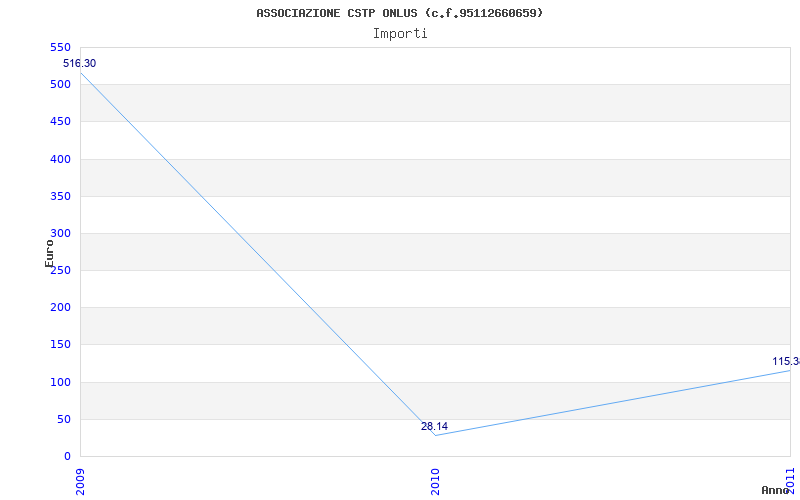Click the 550 y-axis tick label
The width and height of the screenshot is (800, 500).
[60, 47]
